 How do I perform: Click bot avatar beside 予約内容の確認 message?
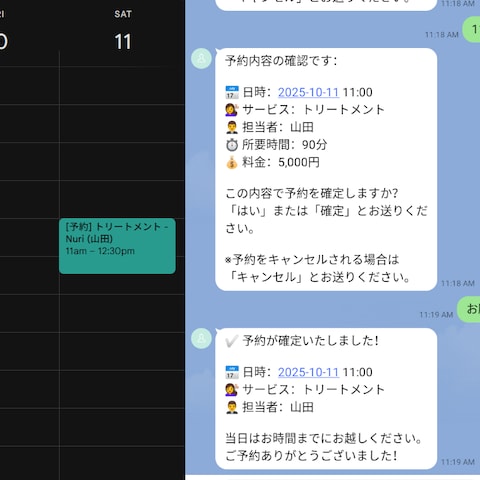click(x=201, y=59)
